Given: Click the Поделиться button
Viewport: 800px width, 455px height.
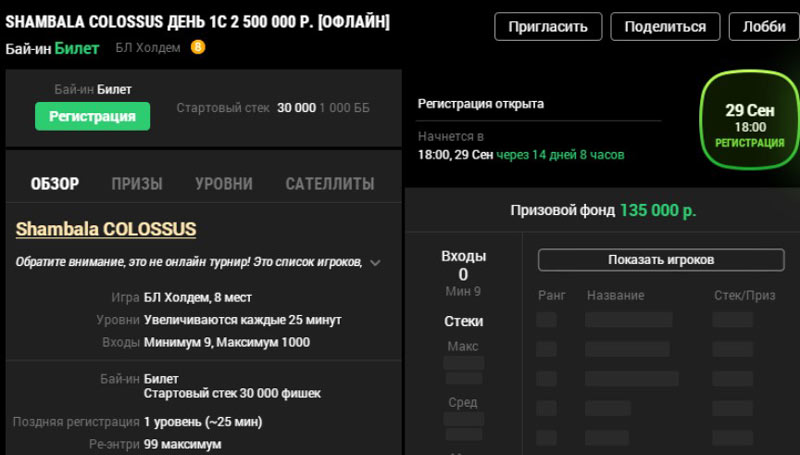Looking at the screenshot, I should tap(665, 27).
